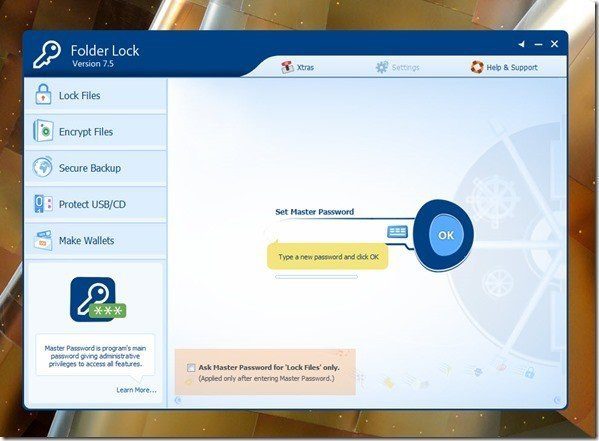Viewport: 599px width, 441px height.
Task: Click the 'Set Master Password' label
Action: [x=314, y=212]
